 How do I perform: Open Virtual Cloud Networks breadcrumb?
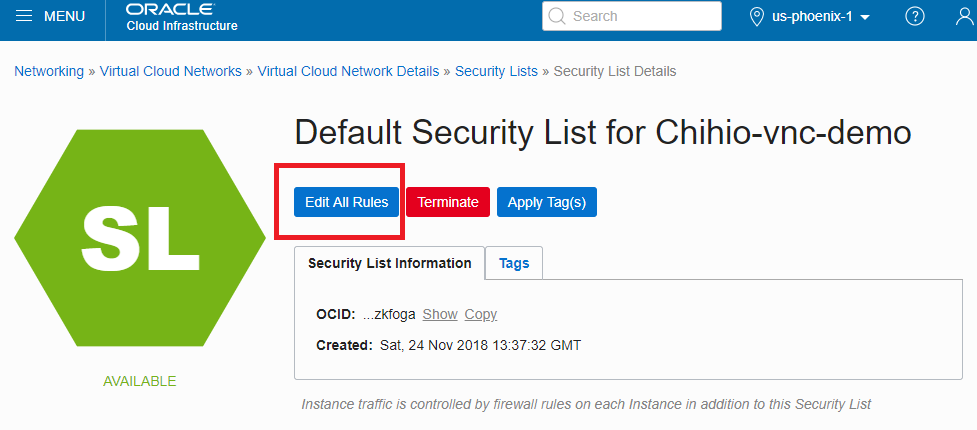click(171, 71)
